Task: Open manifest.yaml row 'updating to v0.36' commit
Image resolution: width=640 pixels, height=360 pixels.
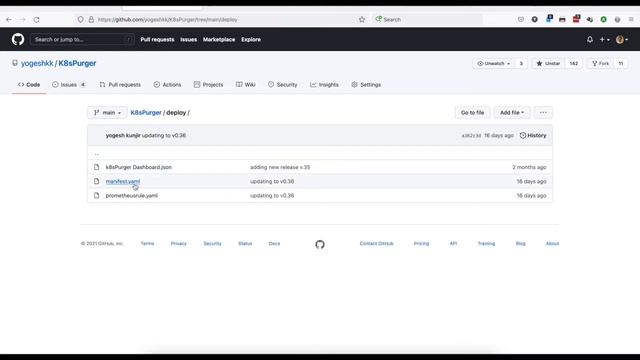Action: (272, 182)
